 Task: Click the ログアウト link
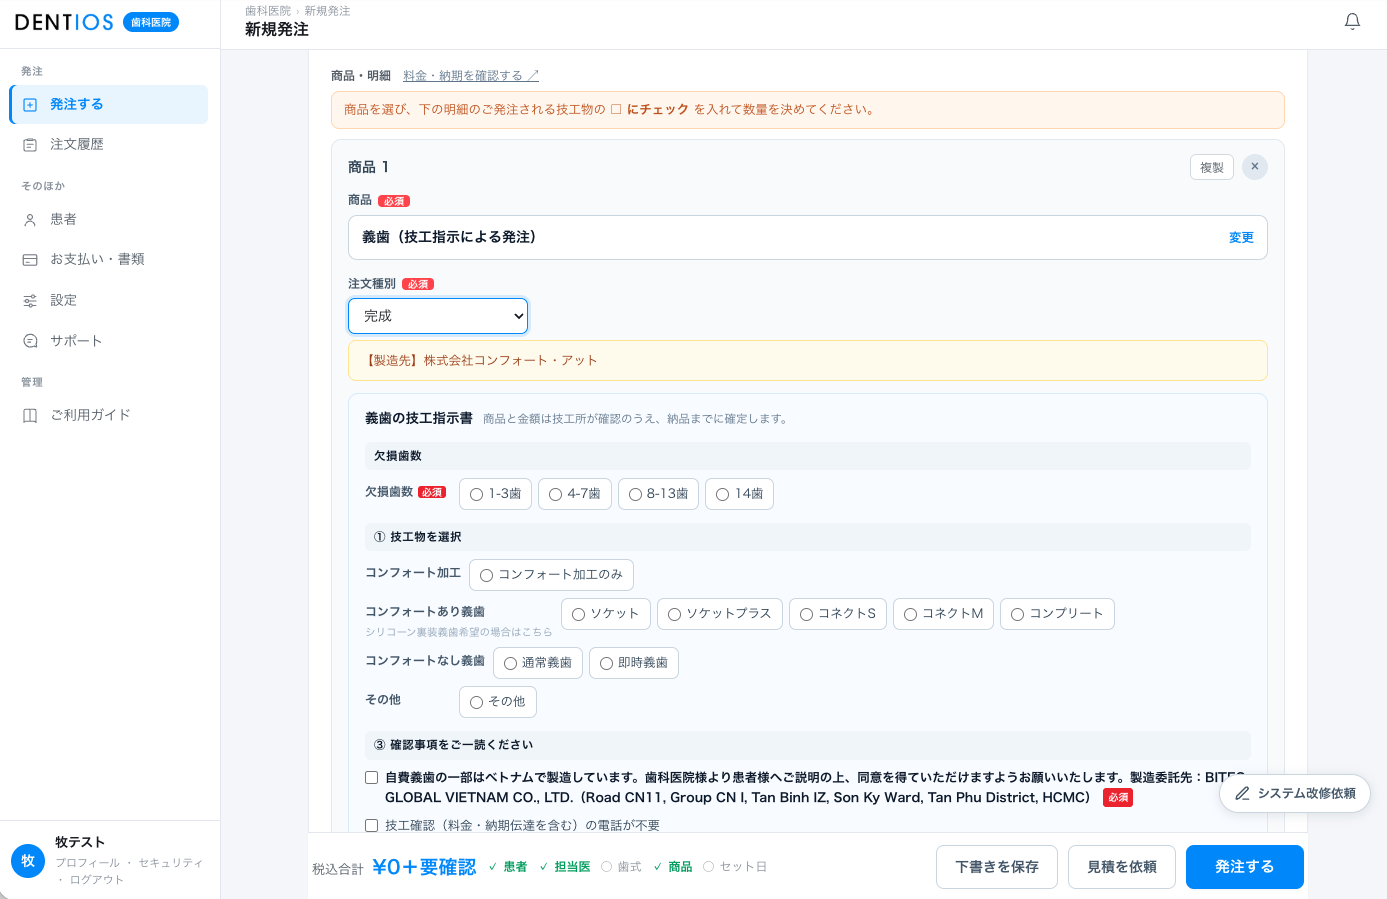tap(97, 880)
